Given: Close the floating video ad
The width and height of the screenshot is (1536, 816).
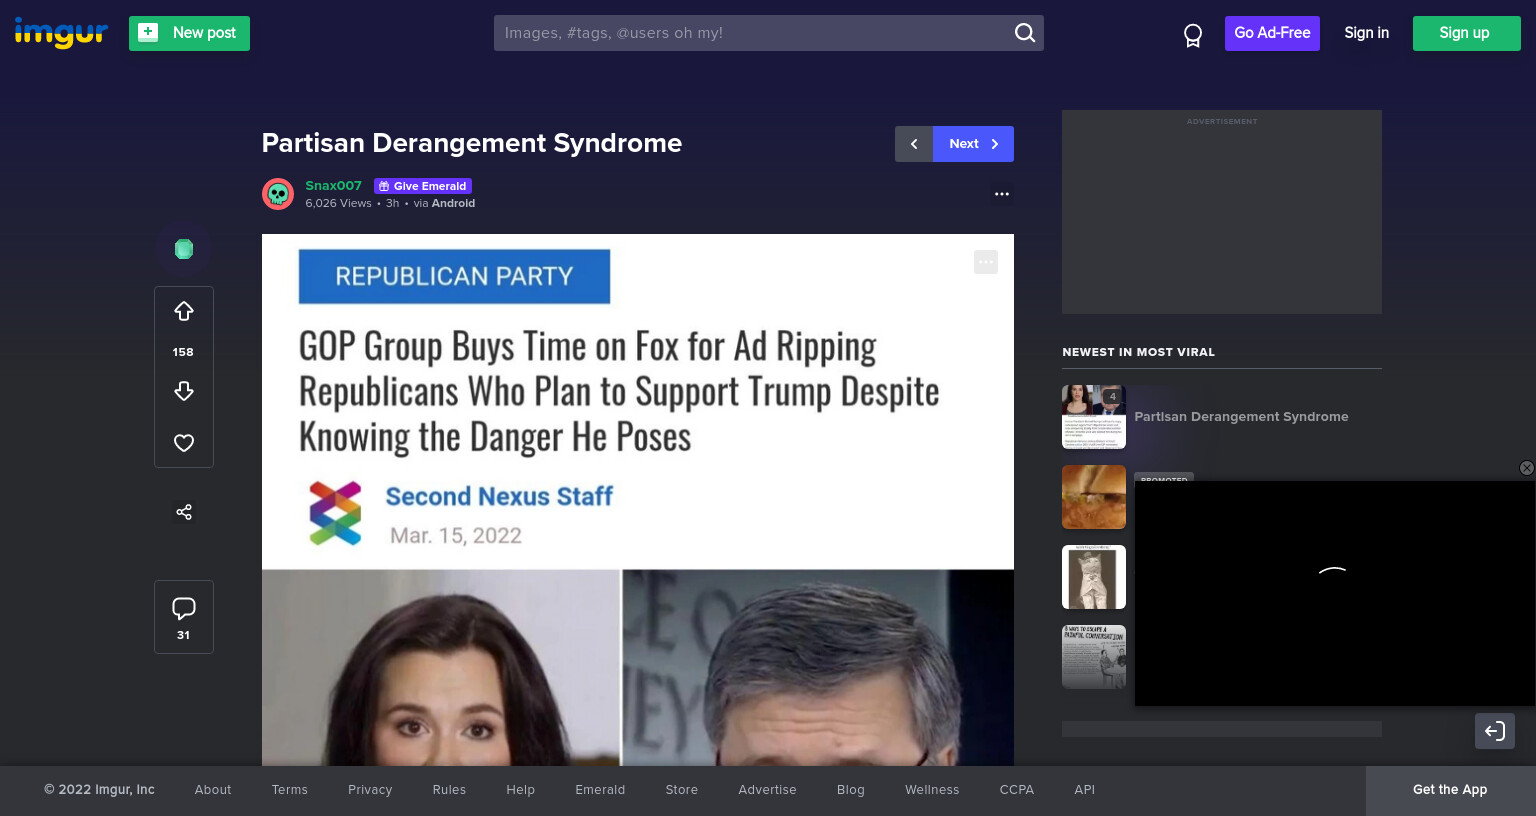Looking at the screenshot, I should point(1526,468).
